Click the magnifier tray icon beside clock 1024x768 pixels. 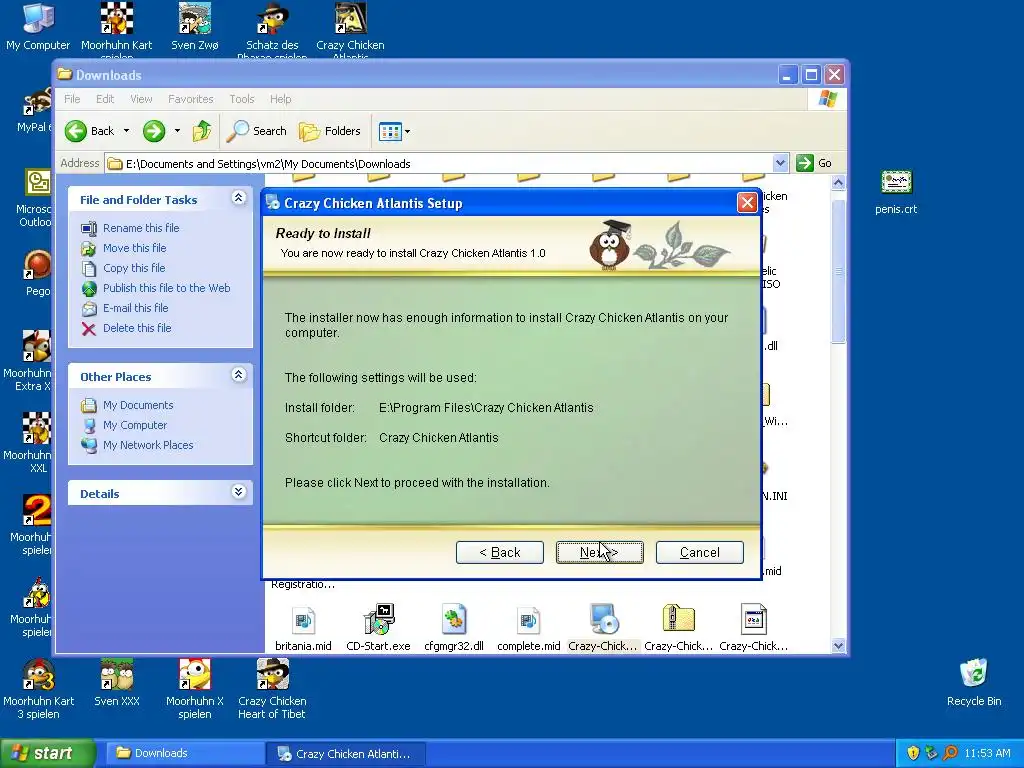point(950,754)
